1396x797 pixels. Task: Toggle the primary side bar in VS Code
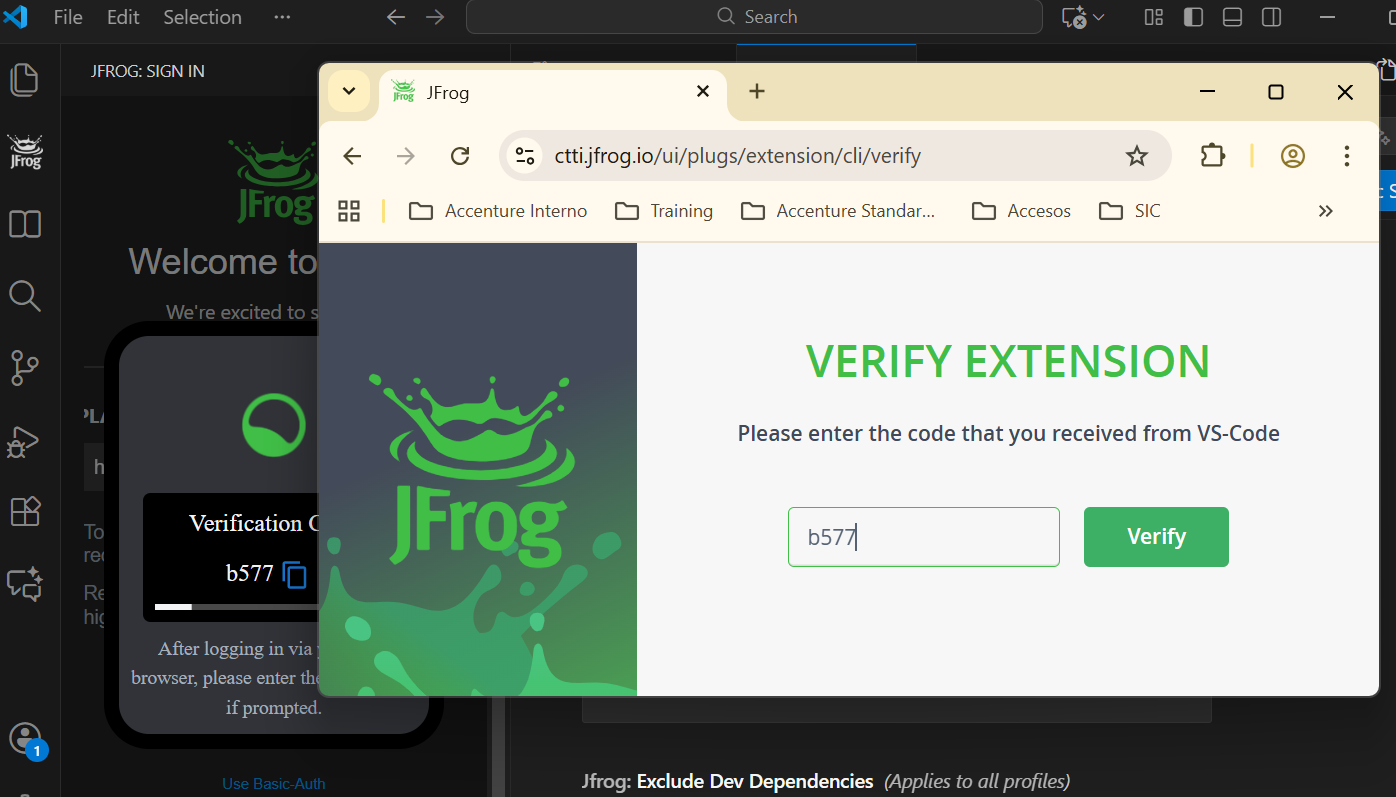click(x=1193, y=17)
